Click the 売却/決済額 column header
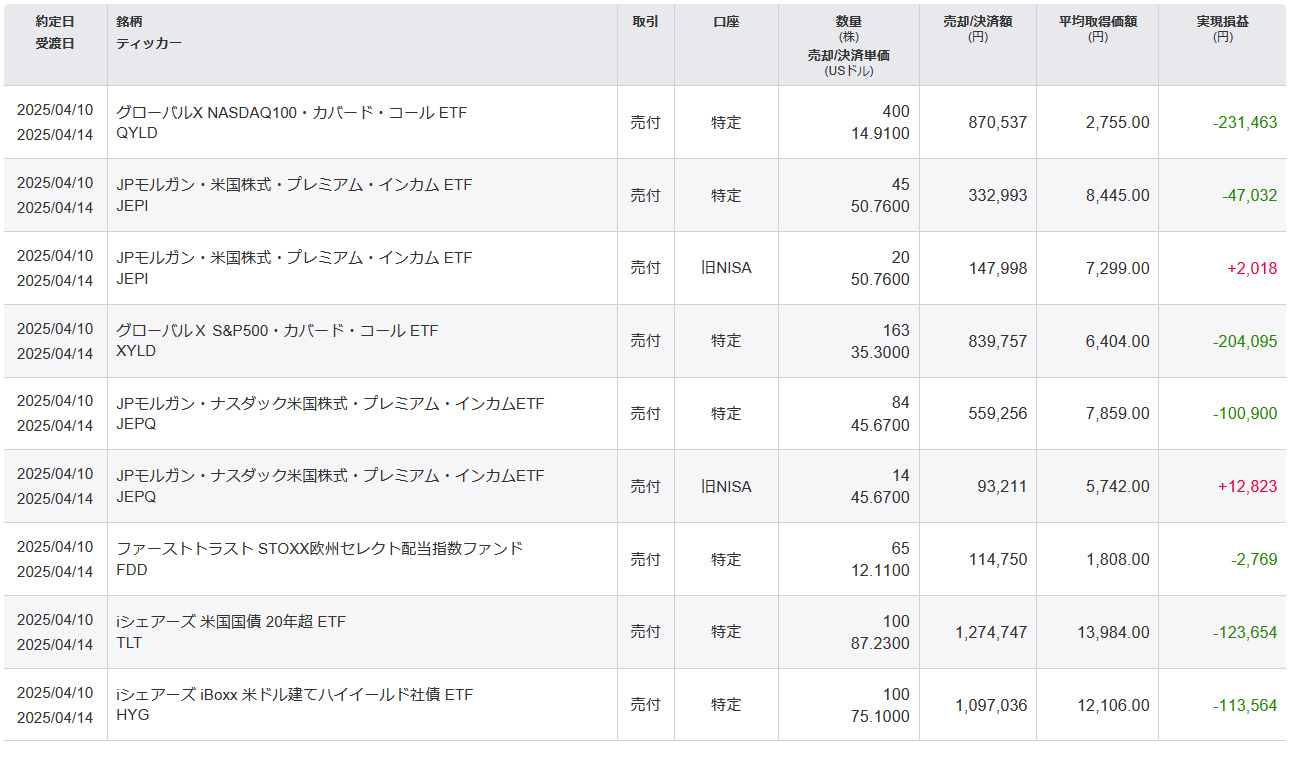Viewport: 1291px width, 760px height. click(977, 21)
